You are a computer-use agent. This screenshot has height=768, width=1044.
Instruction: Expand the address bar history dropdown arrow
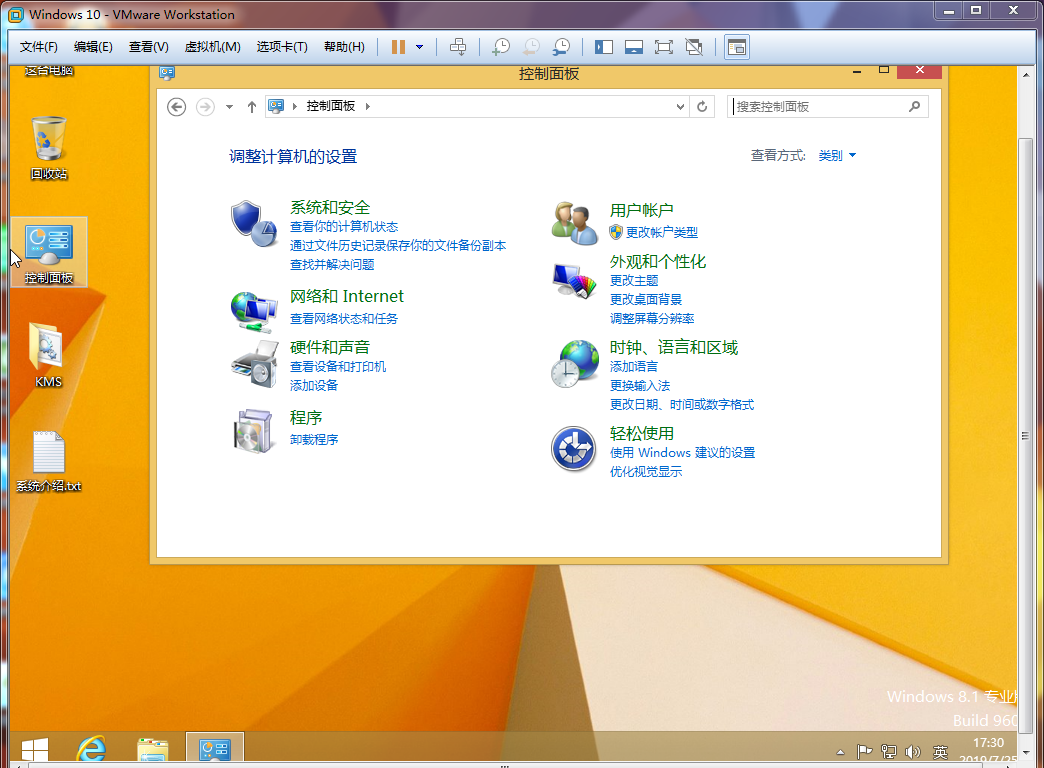coord(680,106)
